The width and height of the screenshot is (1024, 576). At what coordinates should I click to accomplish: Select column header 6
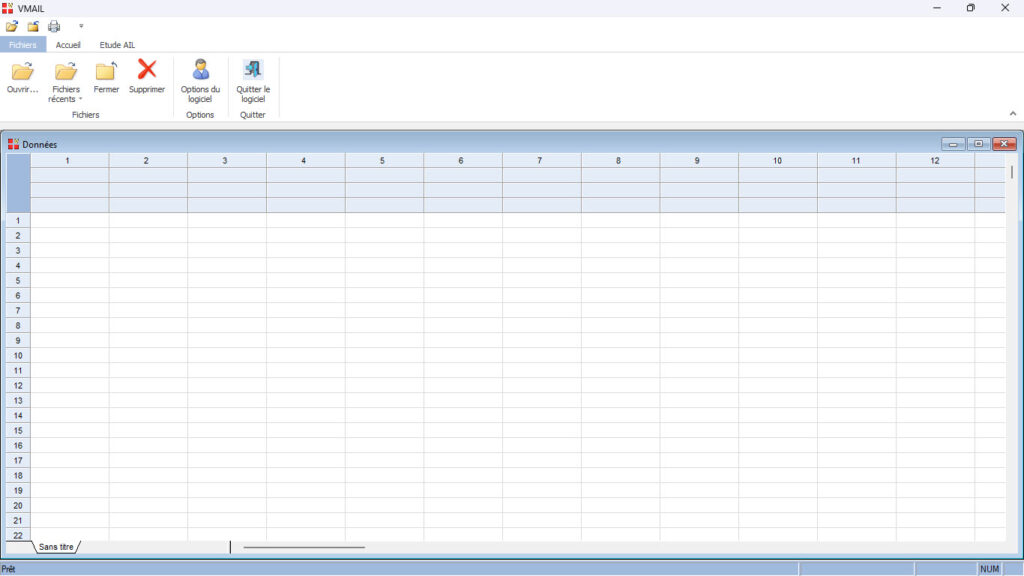(x=463, y=161)
